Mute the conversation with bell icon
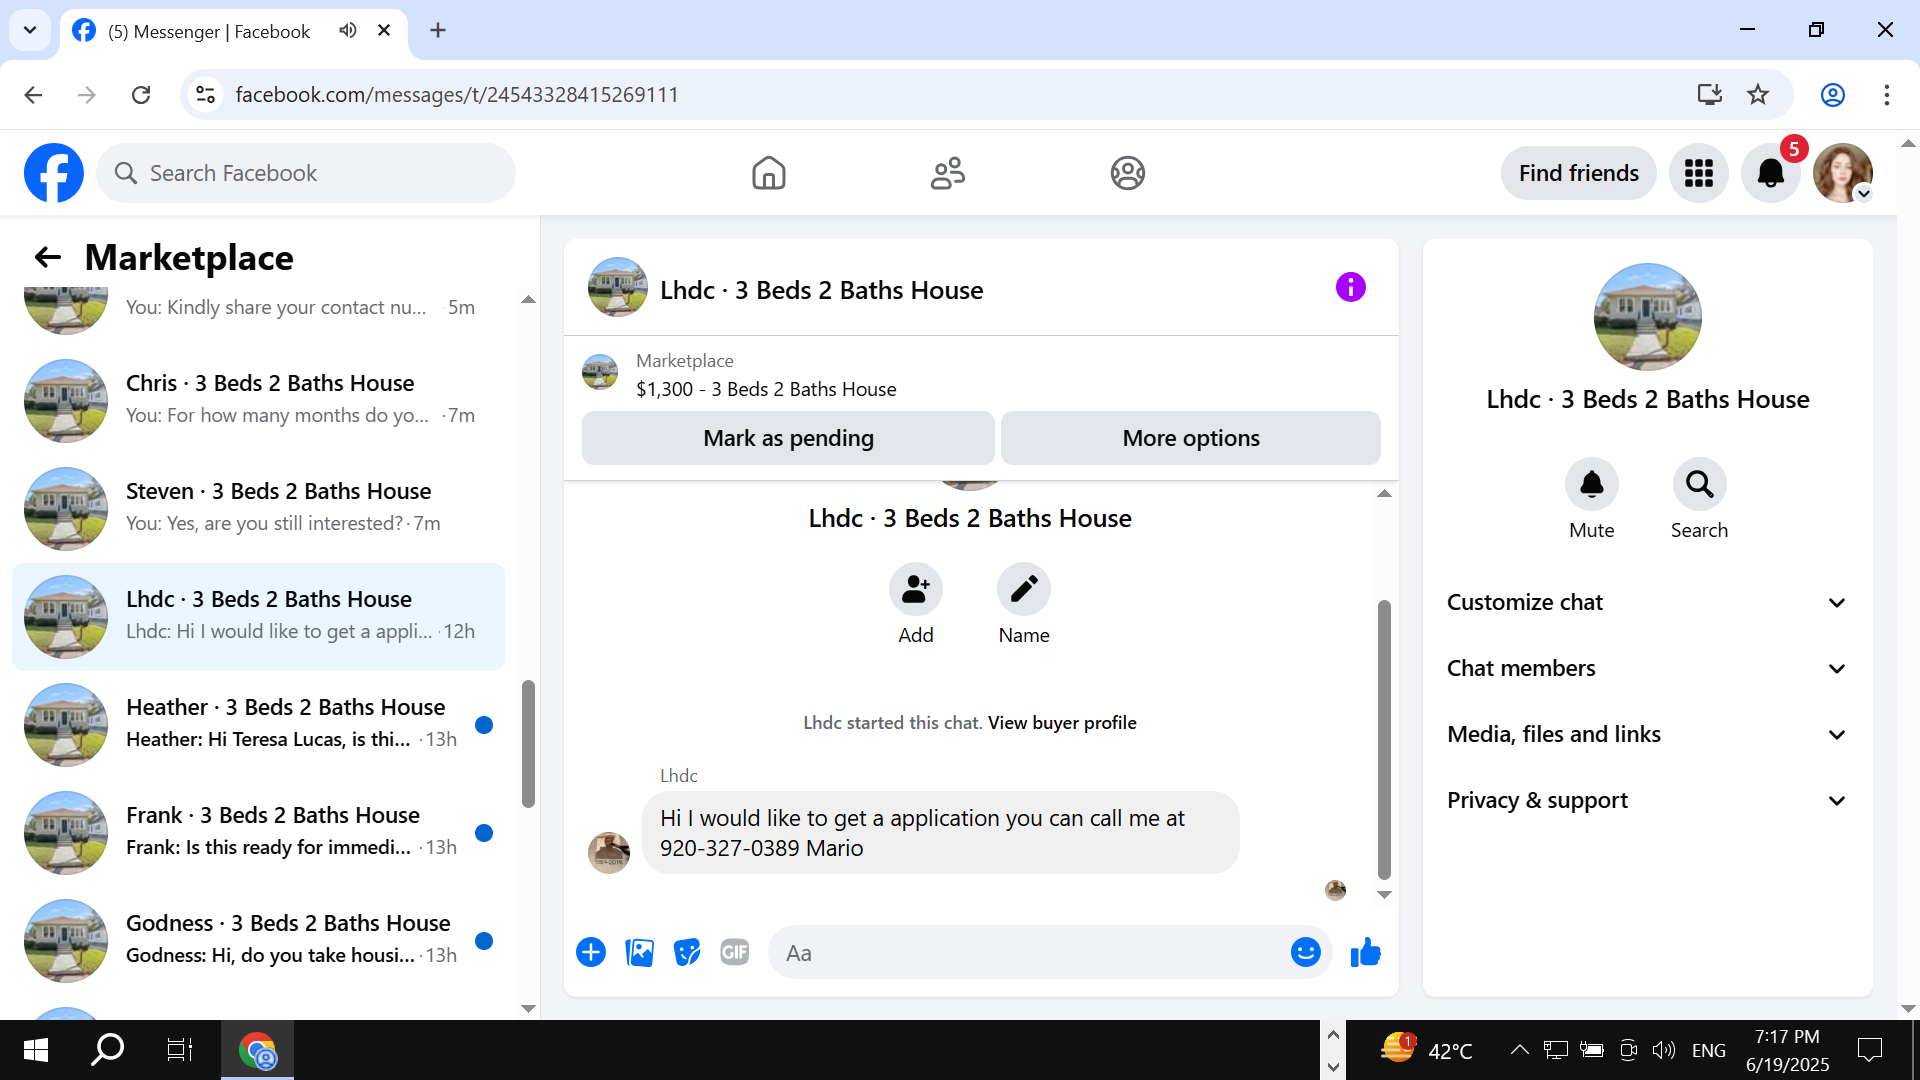This screenshot has height=1080, width=1920. (x=1591, y=485)
